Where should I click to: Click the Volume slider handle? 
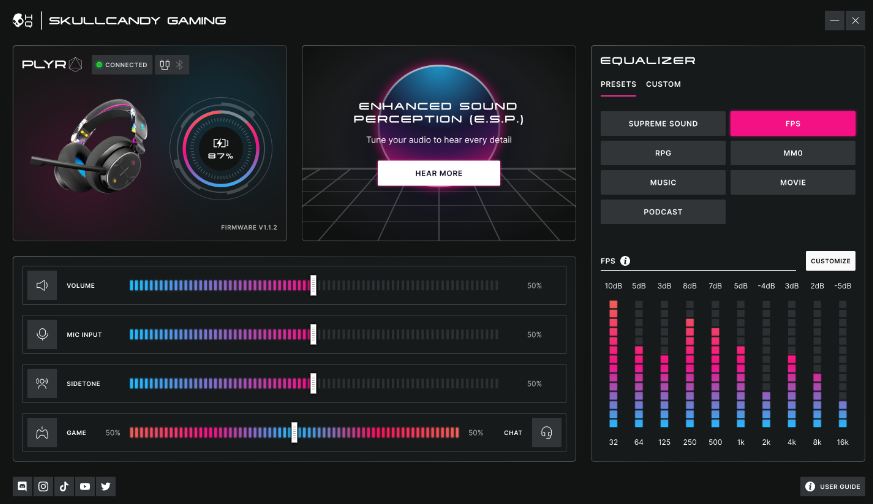point(313,286)
